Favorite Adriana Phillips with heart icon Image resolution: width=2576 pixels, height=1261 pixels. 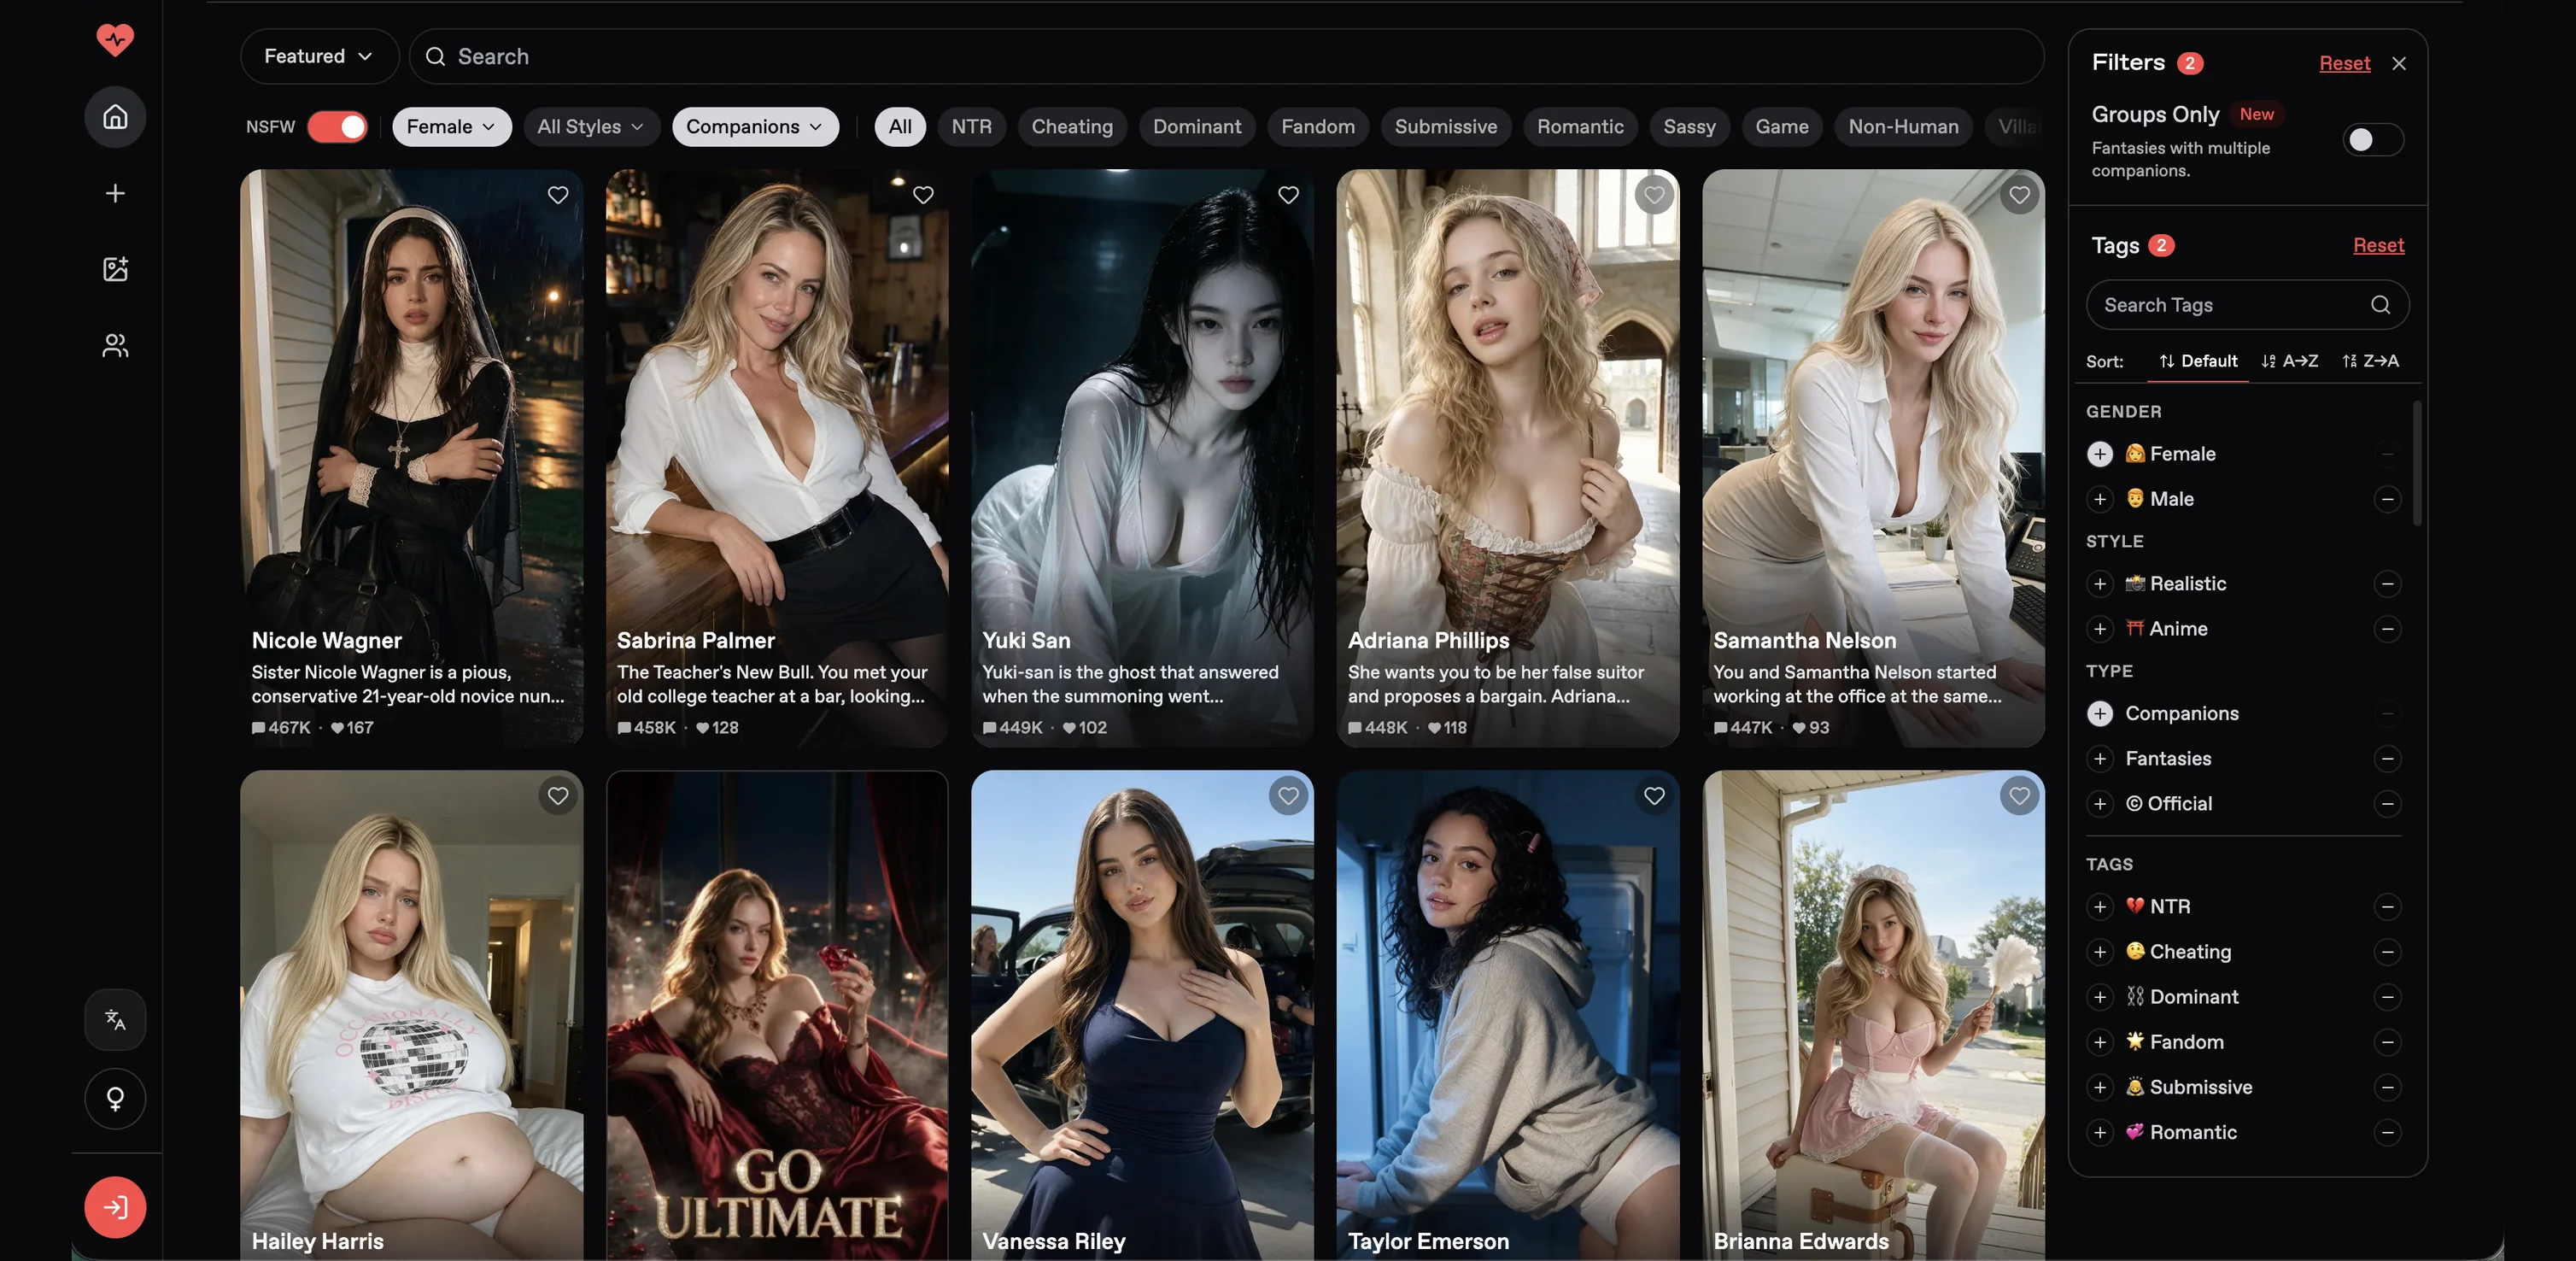(1654, 195)
